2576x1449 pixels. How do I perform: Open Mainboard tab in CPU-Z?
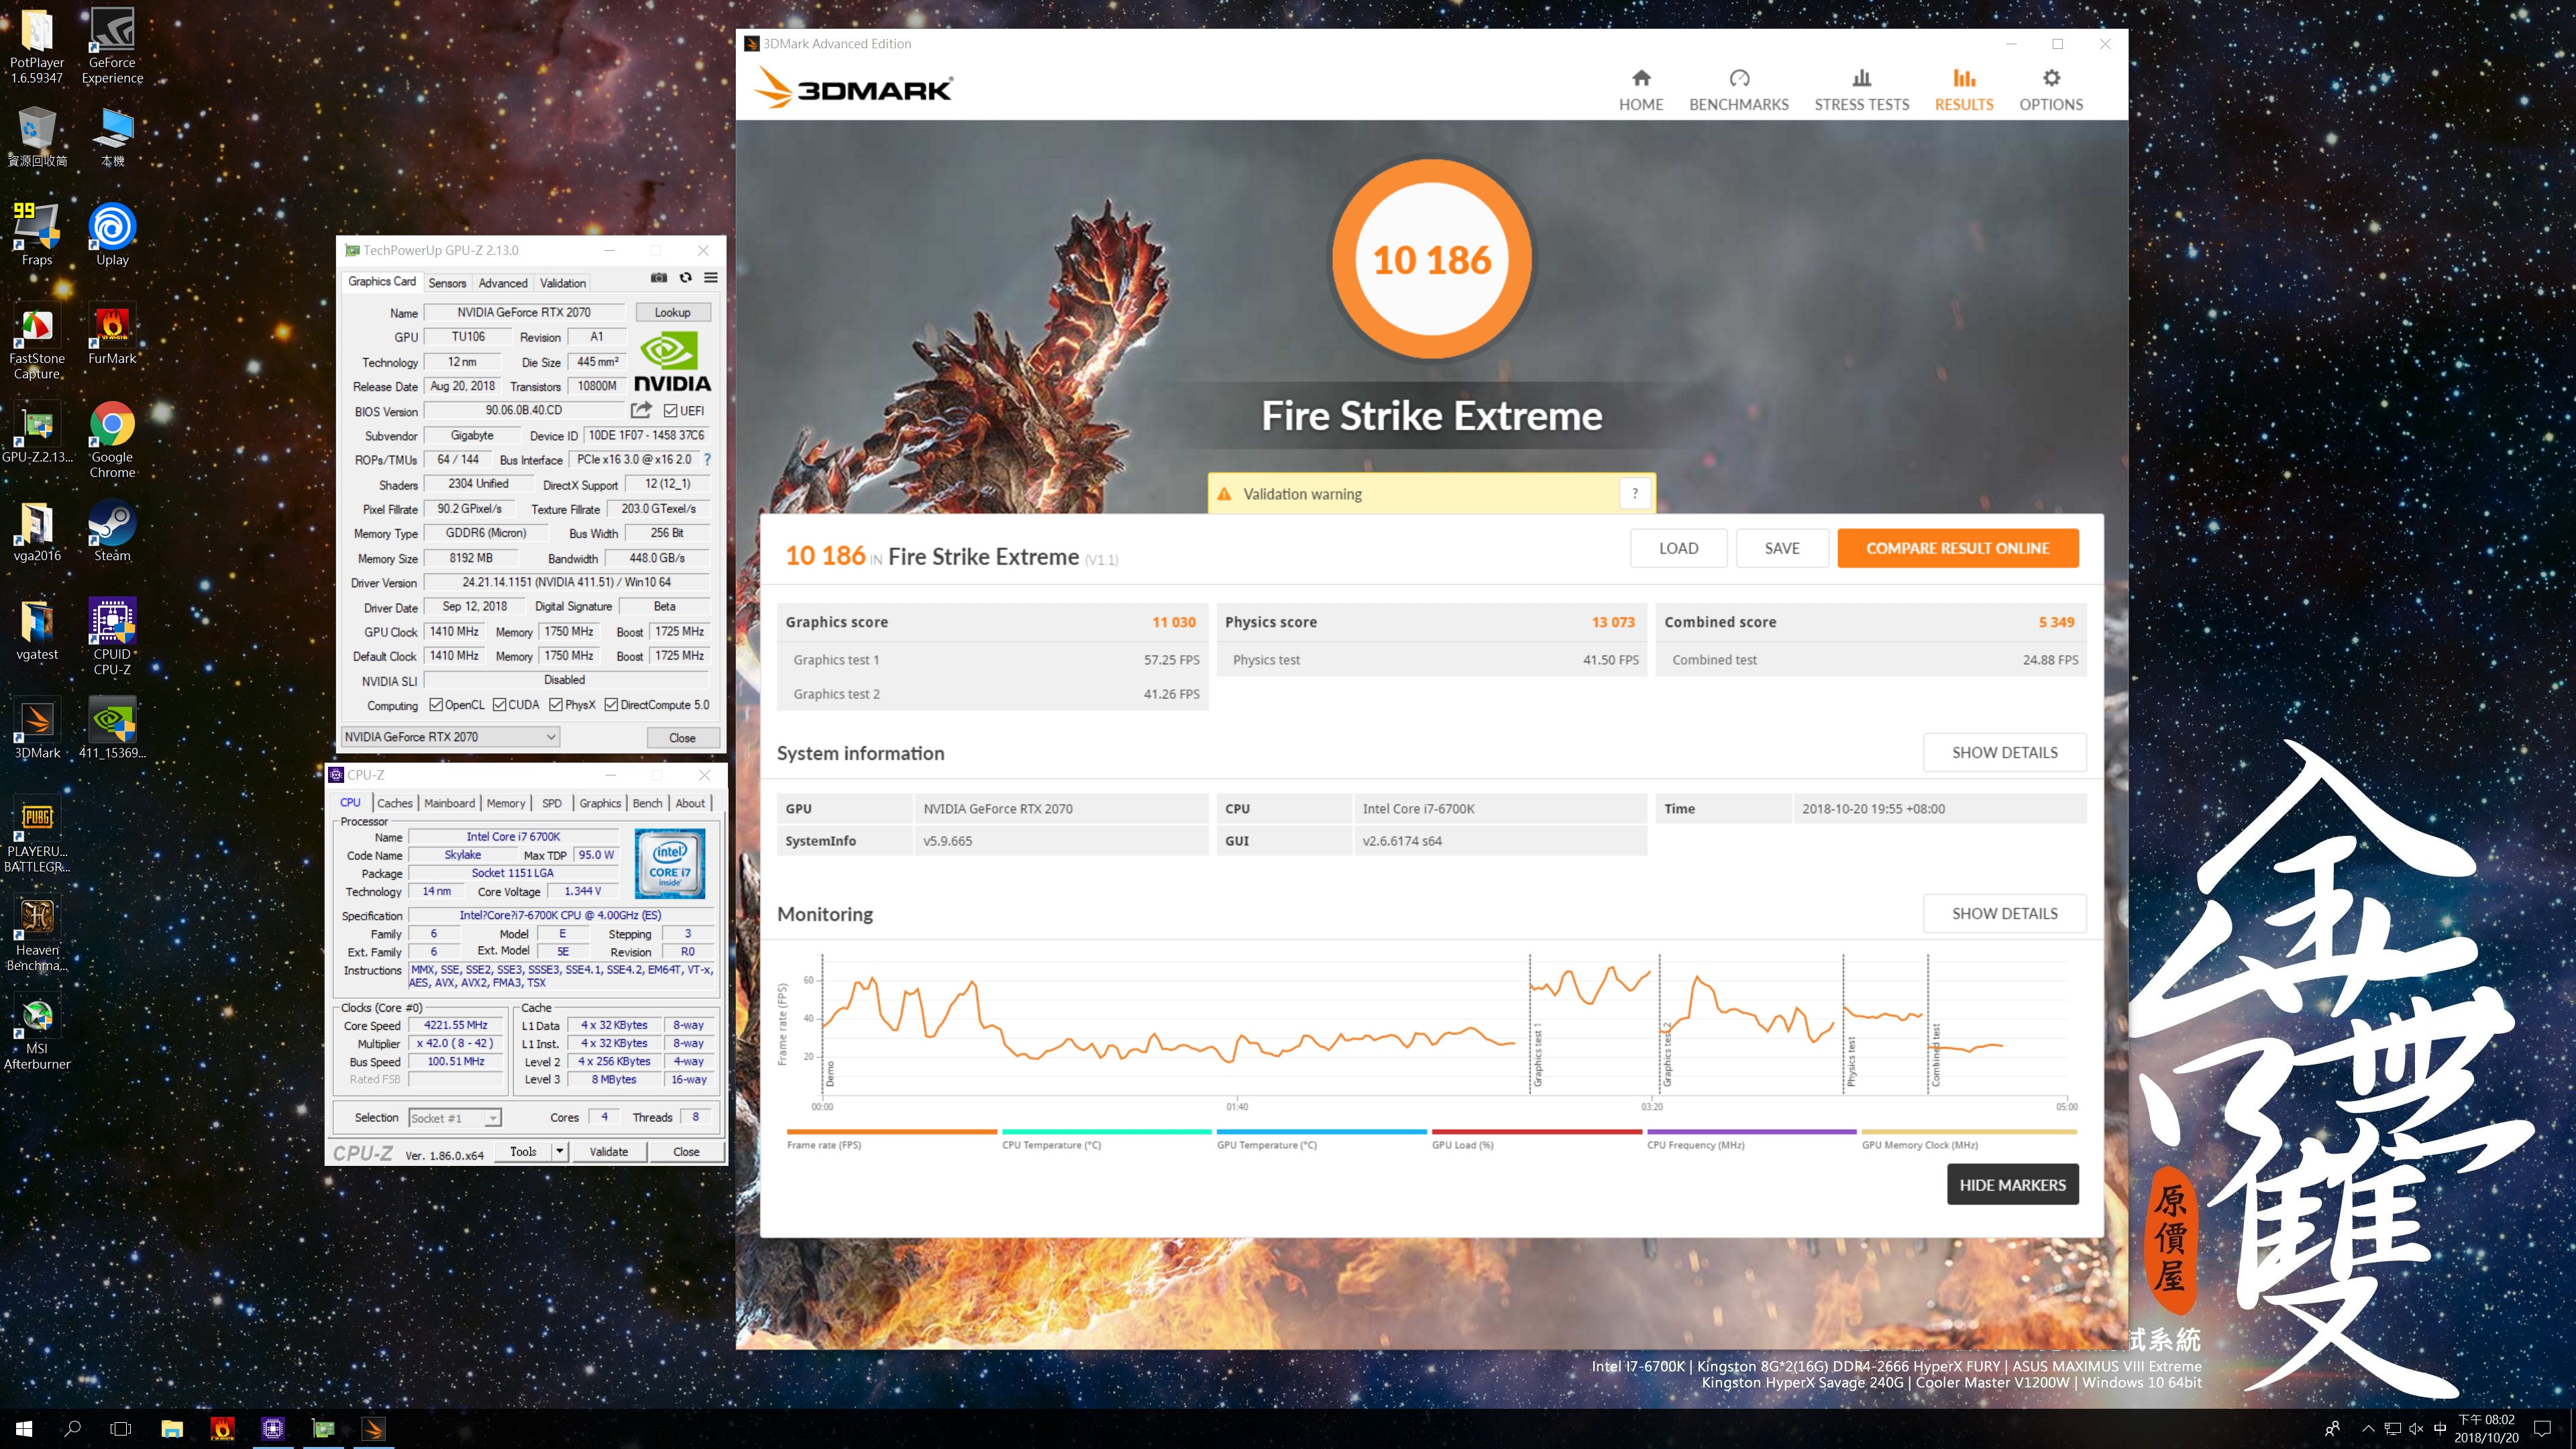(450, 803)
